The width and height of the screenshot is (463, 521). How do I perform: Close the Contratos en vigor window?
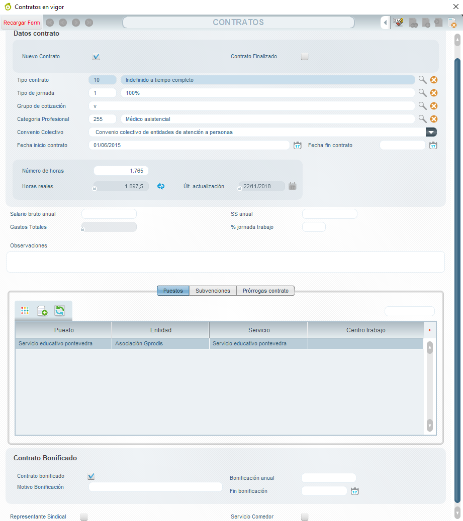pos(456,6)
